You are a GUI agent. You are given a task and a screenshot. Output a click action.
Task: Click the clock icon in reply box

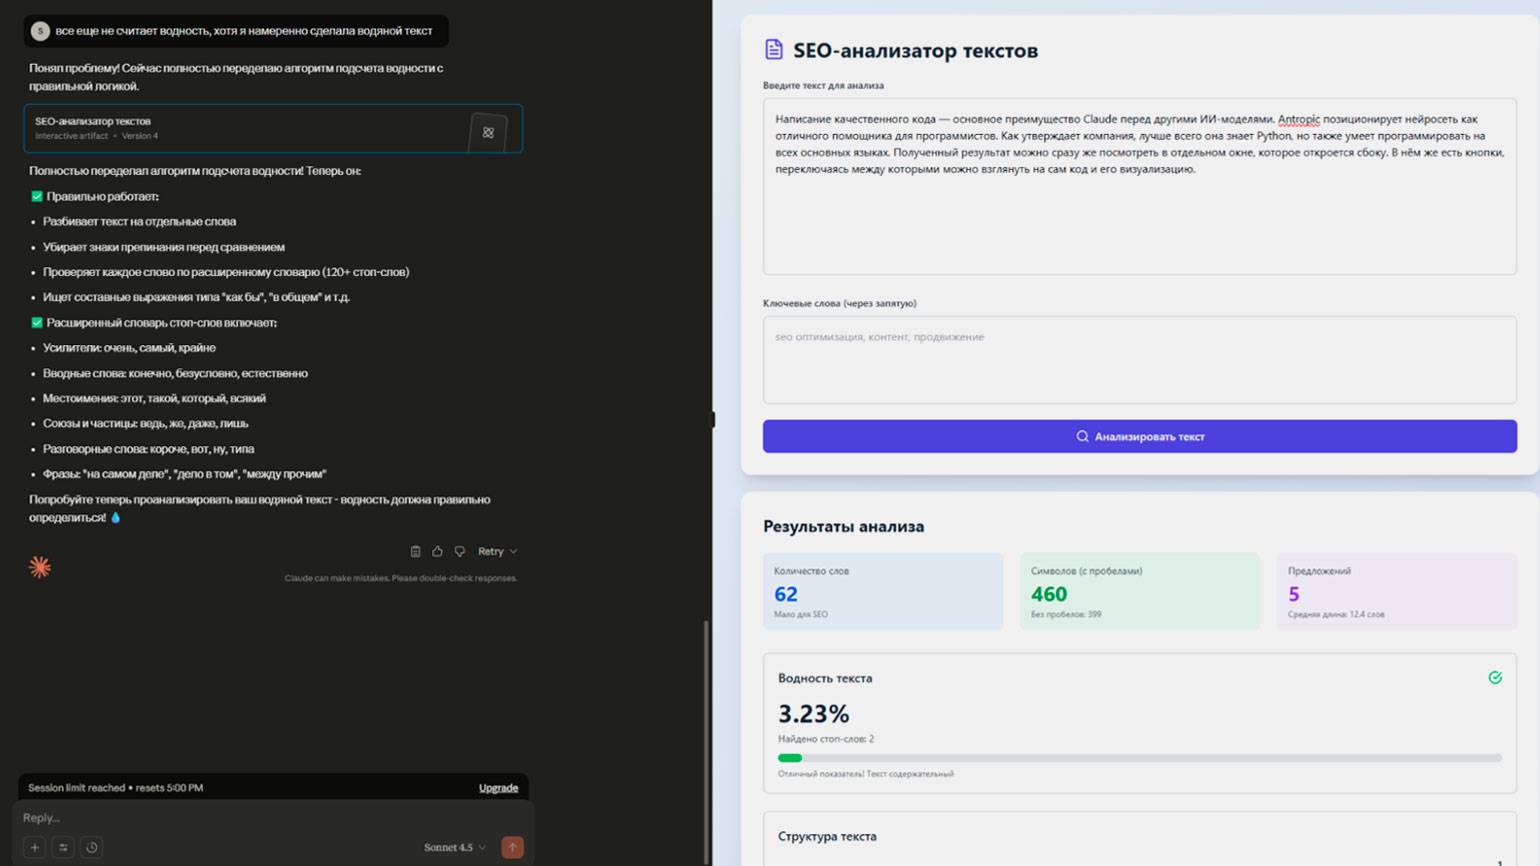[x=92, y=847]
